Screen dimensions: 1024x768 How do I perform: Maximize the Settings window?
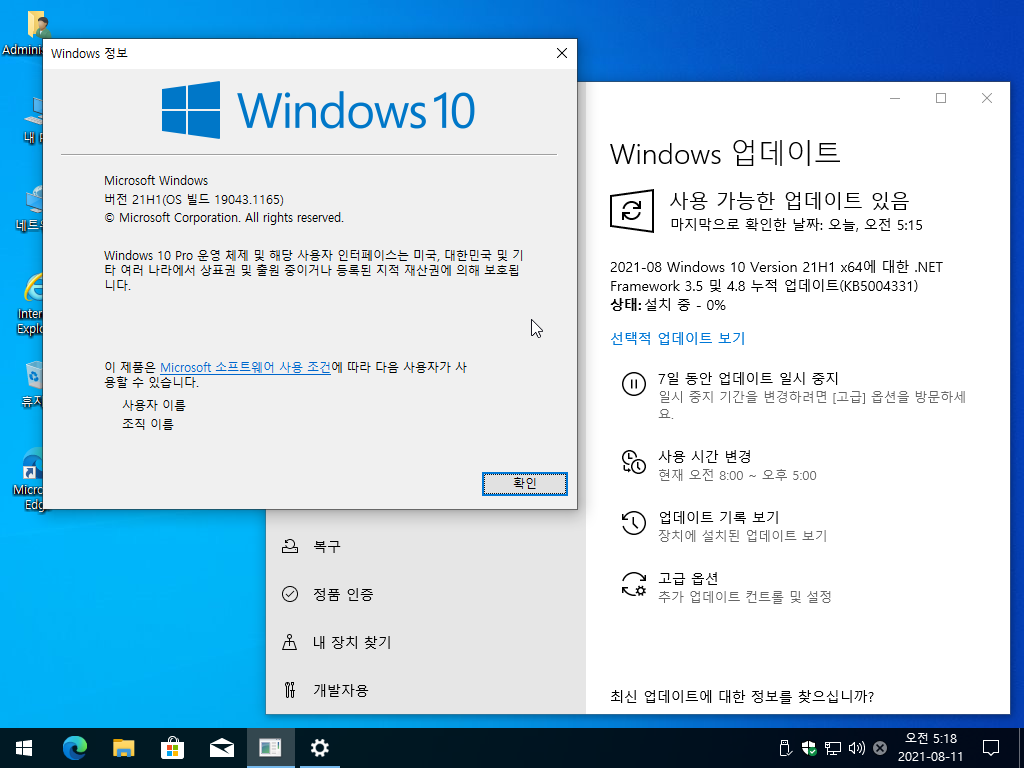941,98
